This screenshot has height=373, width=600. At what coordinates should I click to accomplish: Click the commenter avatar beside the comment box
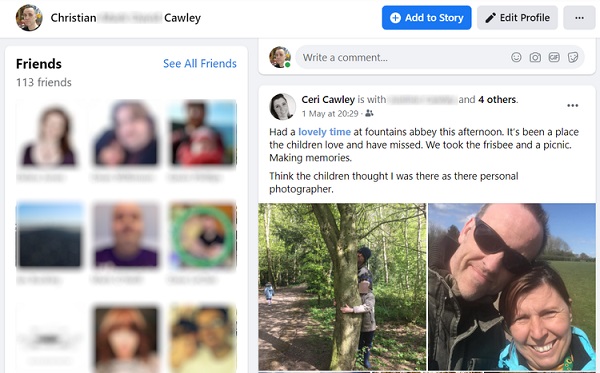280,57
